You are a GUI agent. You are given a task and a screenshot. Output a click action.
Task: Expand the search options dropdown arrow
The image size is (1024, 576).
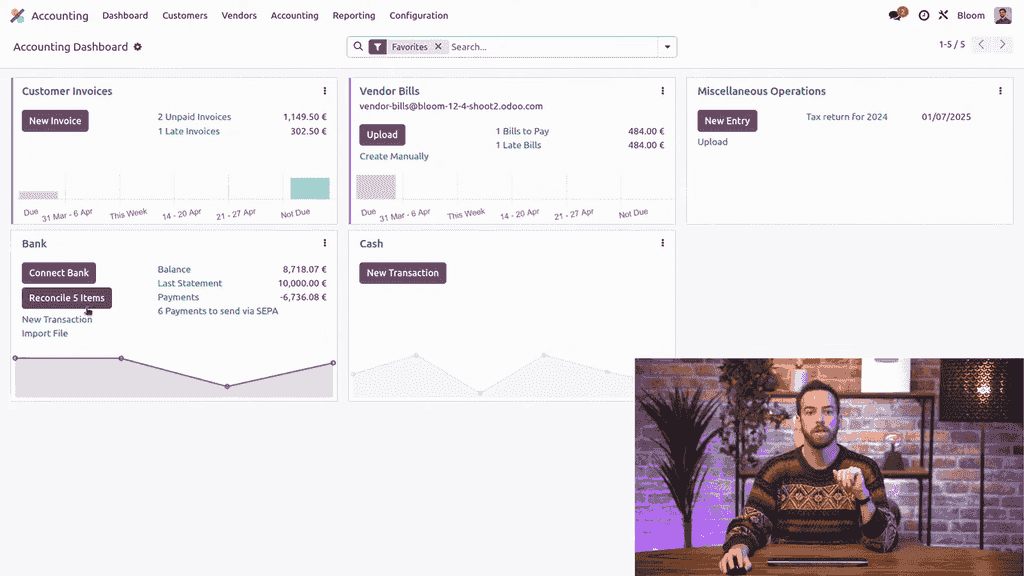(666, 47)
